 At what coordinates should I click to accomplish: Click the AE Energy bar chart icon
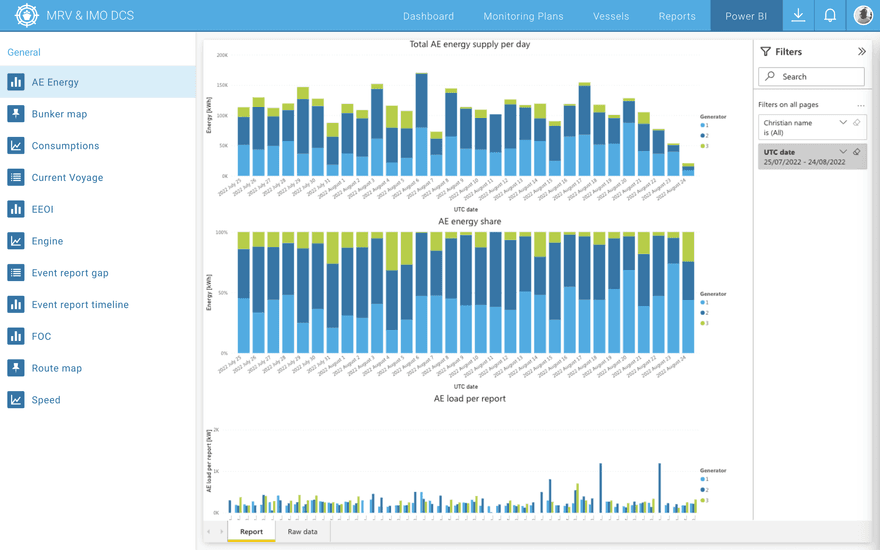(16, 82)
